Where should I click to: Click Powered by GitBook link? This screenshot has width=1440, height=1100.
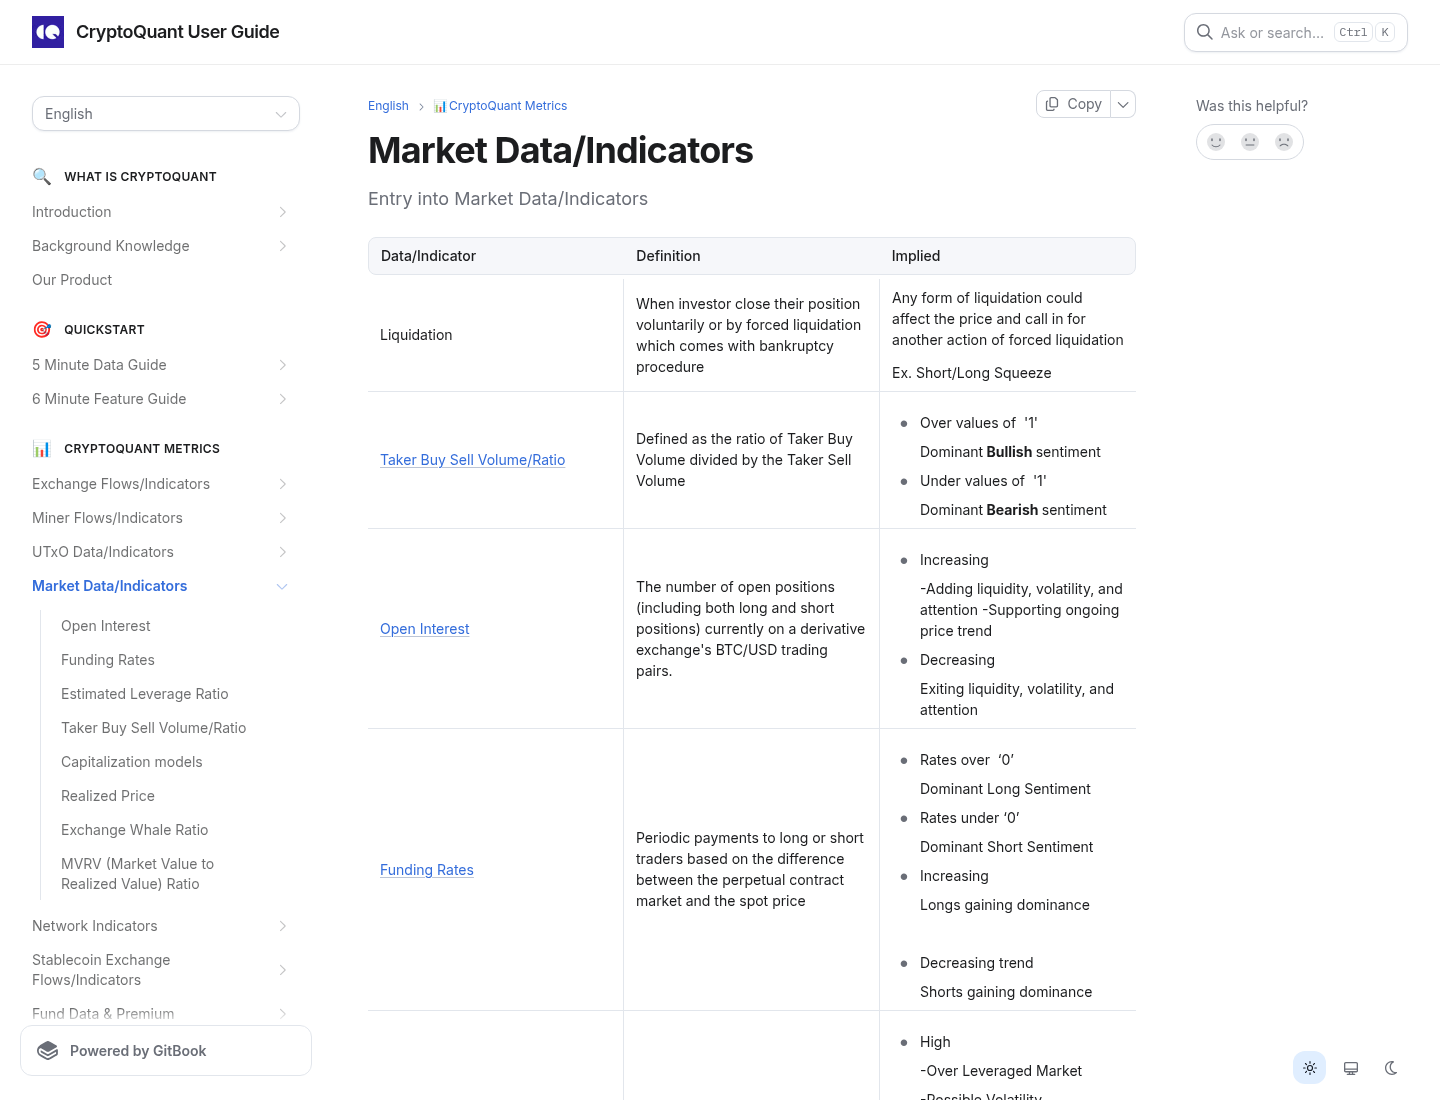[166, 1051]
